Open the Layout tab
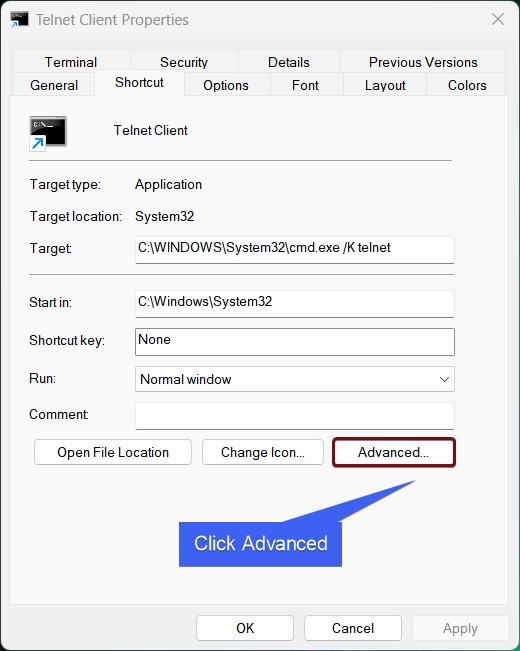The image size is (520, 651). click(385, 85)
